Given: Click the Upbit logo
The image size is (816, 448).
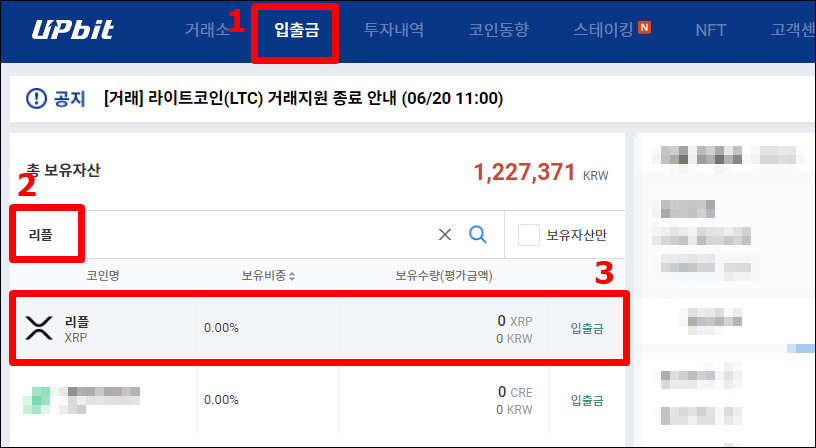Looking at the screenshot, I should click(72, 30).
